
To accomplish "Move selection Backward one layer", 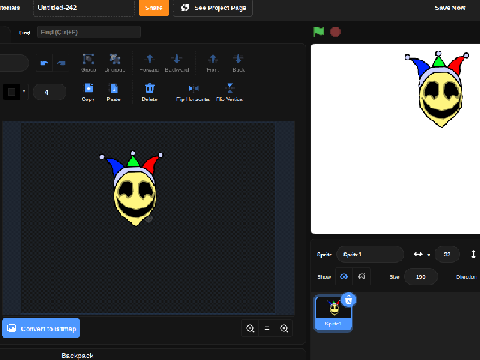I will [177, 63].
